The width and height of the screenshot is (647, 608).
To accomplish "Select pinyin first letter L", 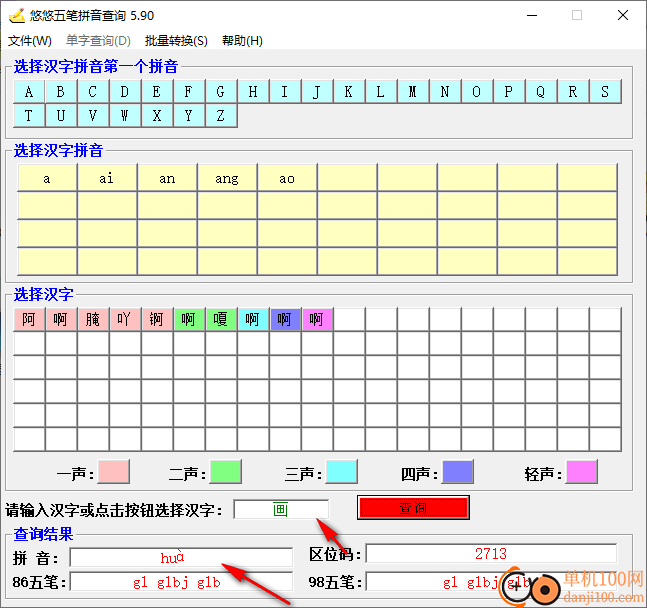I will coord(381,92).
